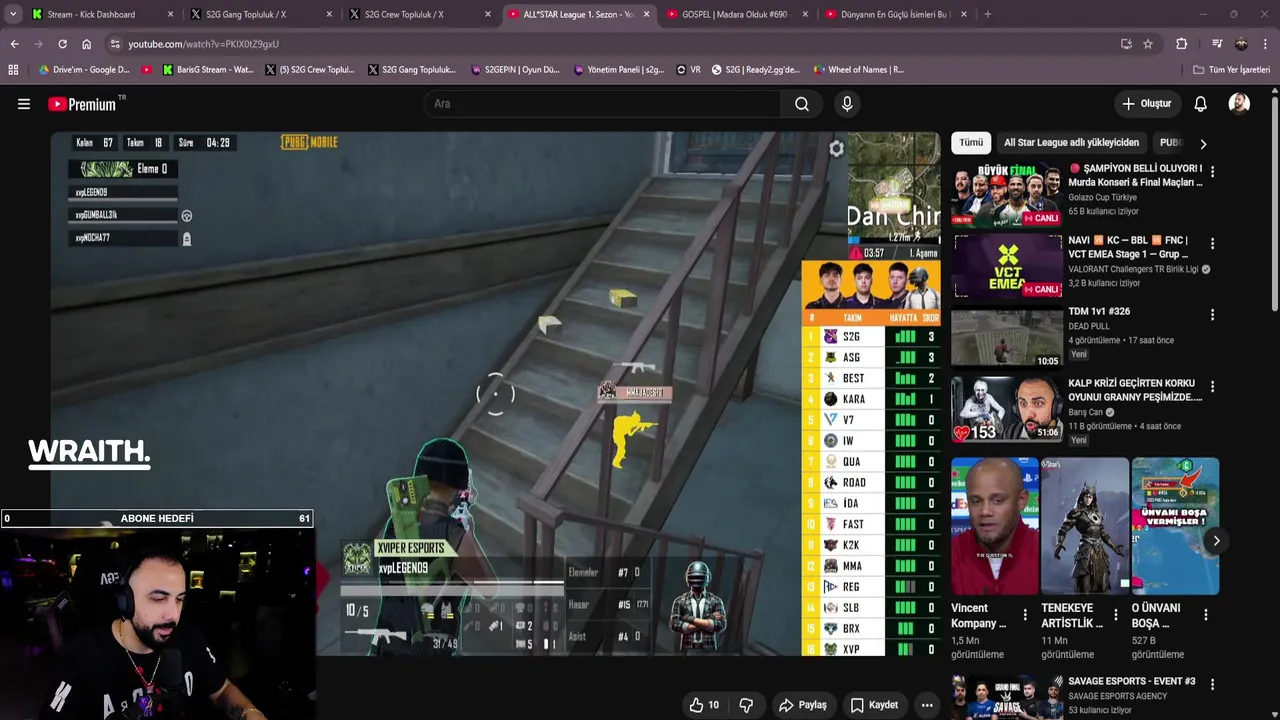This screenshot has width=1280, height=720.
Task: Click the YouTube search magnifier button
Action: (802, 104)
